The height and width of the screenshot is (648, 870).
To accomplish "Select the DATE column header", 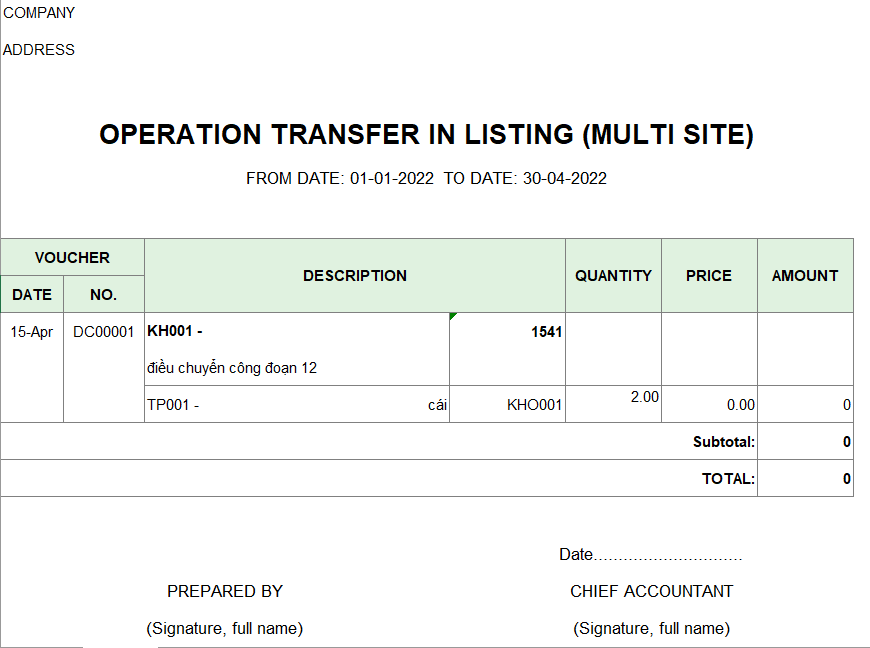I will tap(32, 294).
